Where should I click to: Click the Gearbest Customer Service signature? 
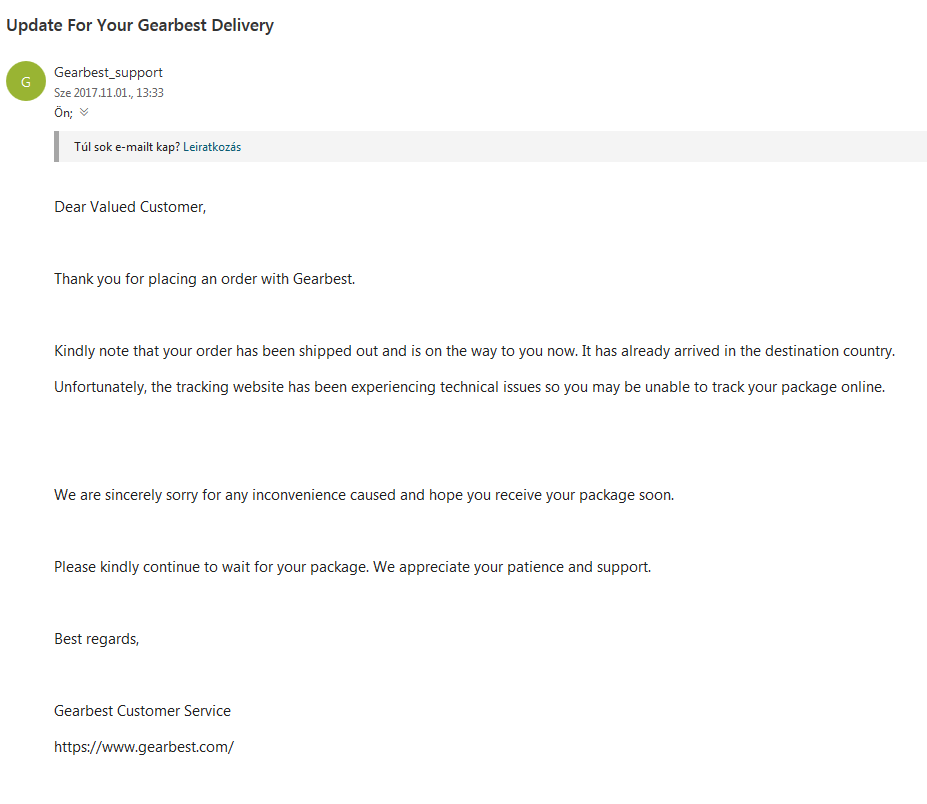tap(142, 711)
